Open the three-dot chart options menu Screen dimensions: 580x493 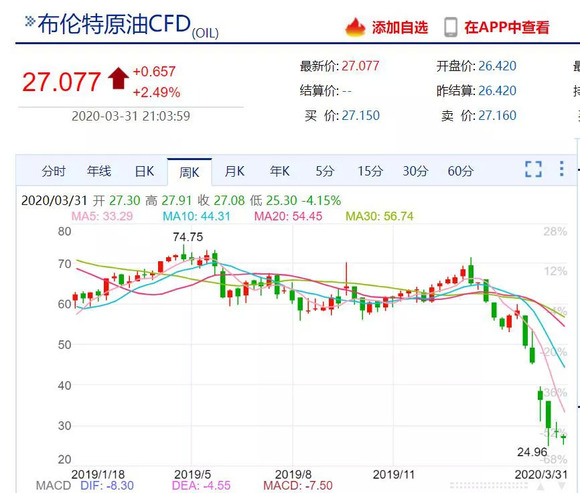(x=562, y=169)
